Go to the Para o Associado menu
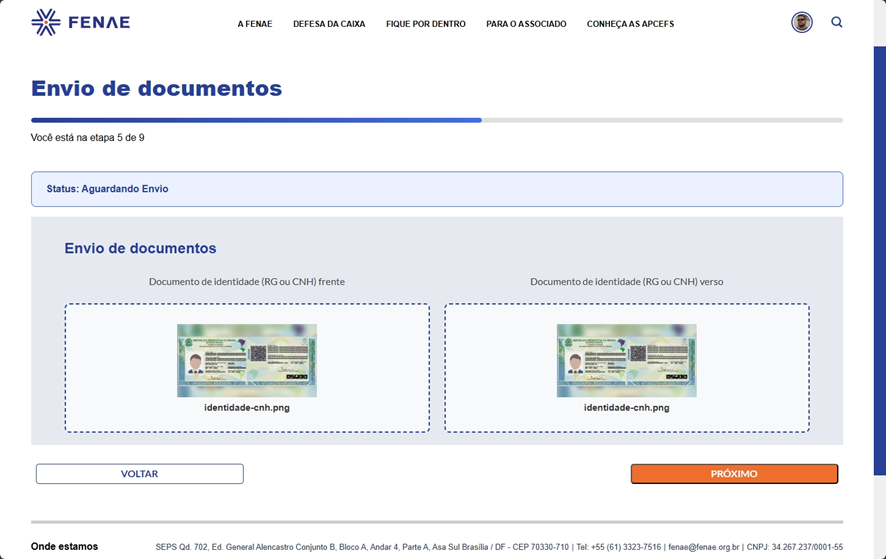Viewport: 886px width, 559px height. click(x=526, y=24)
